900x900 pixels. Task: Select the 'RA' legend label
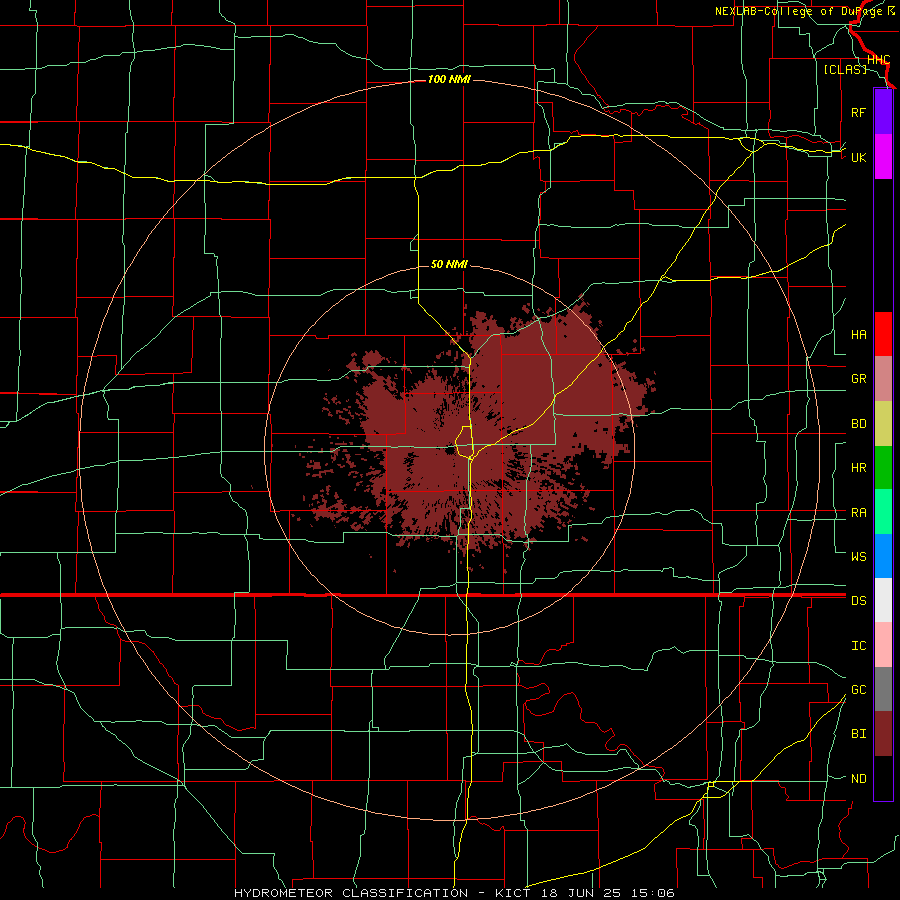[858, 513]
